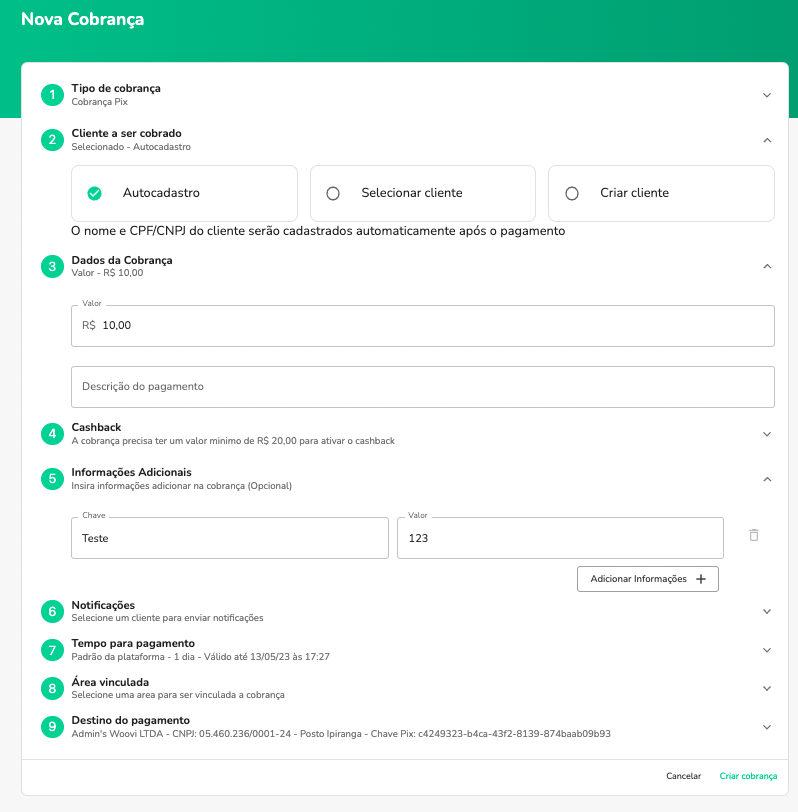
Task: Click the step 4 Cashback badge
Action: click(52, 434)
